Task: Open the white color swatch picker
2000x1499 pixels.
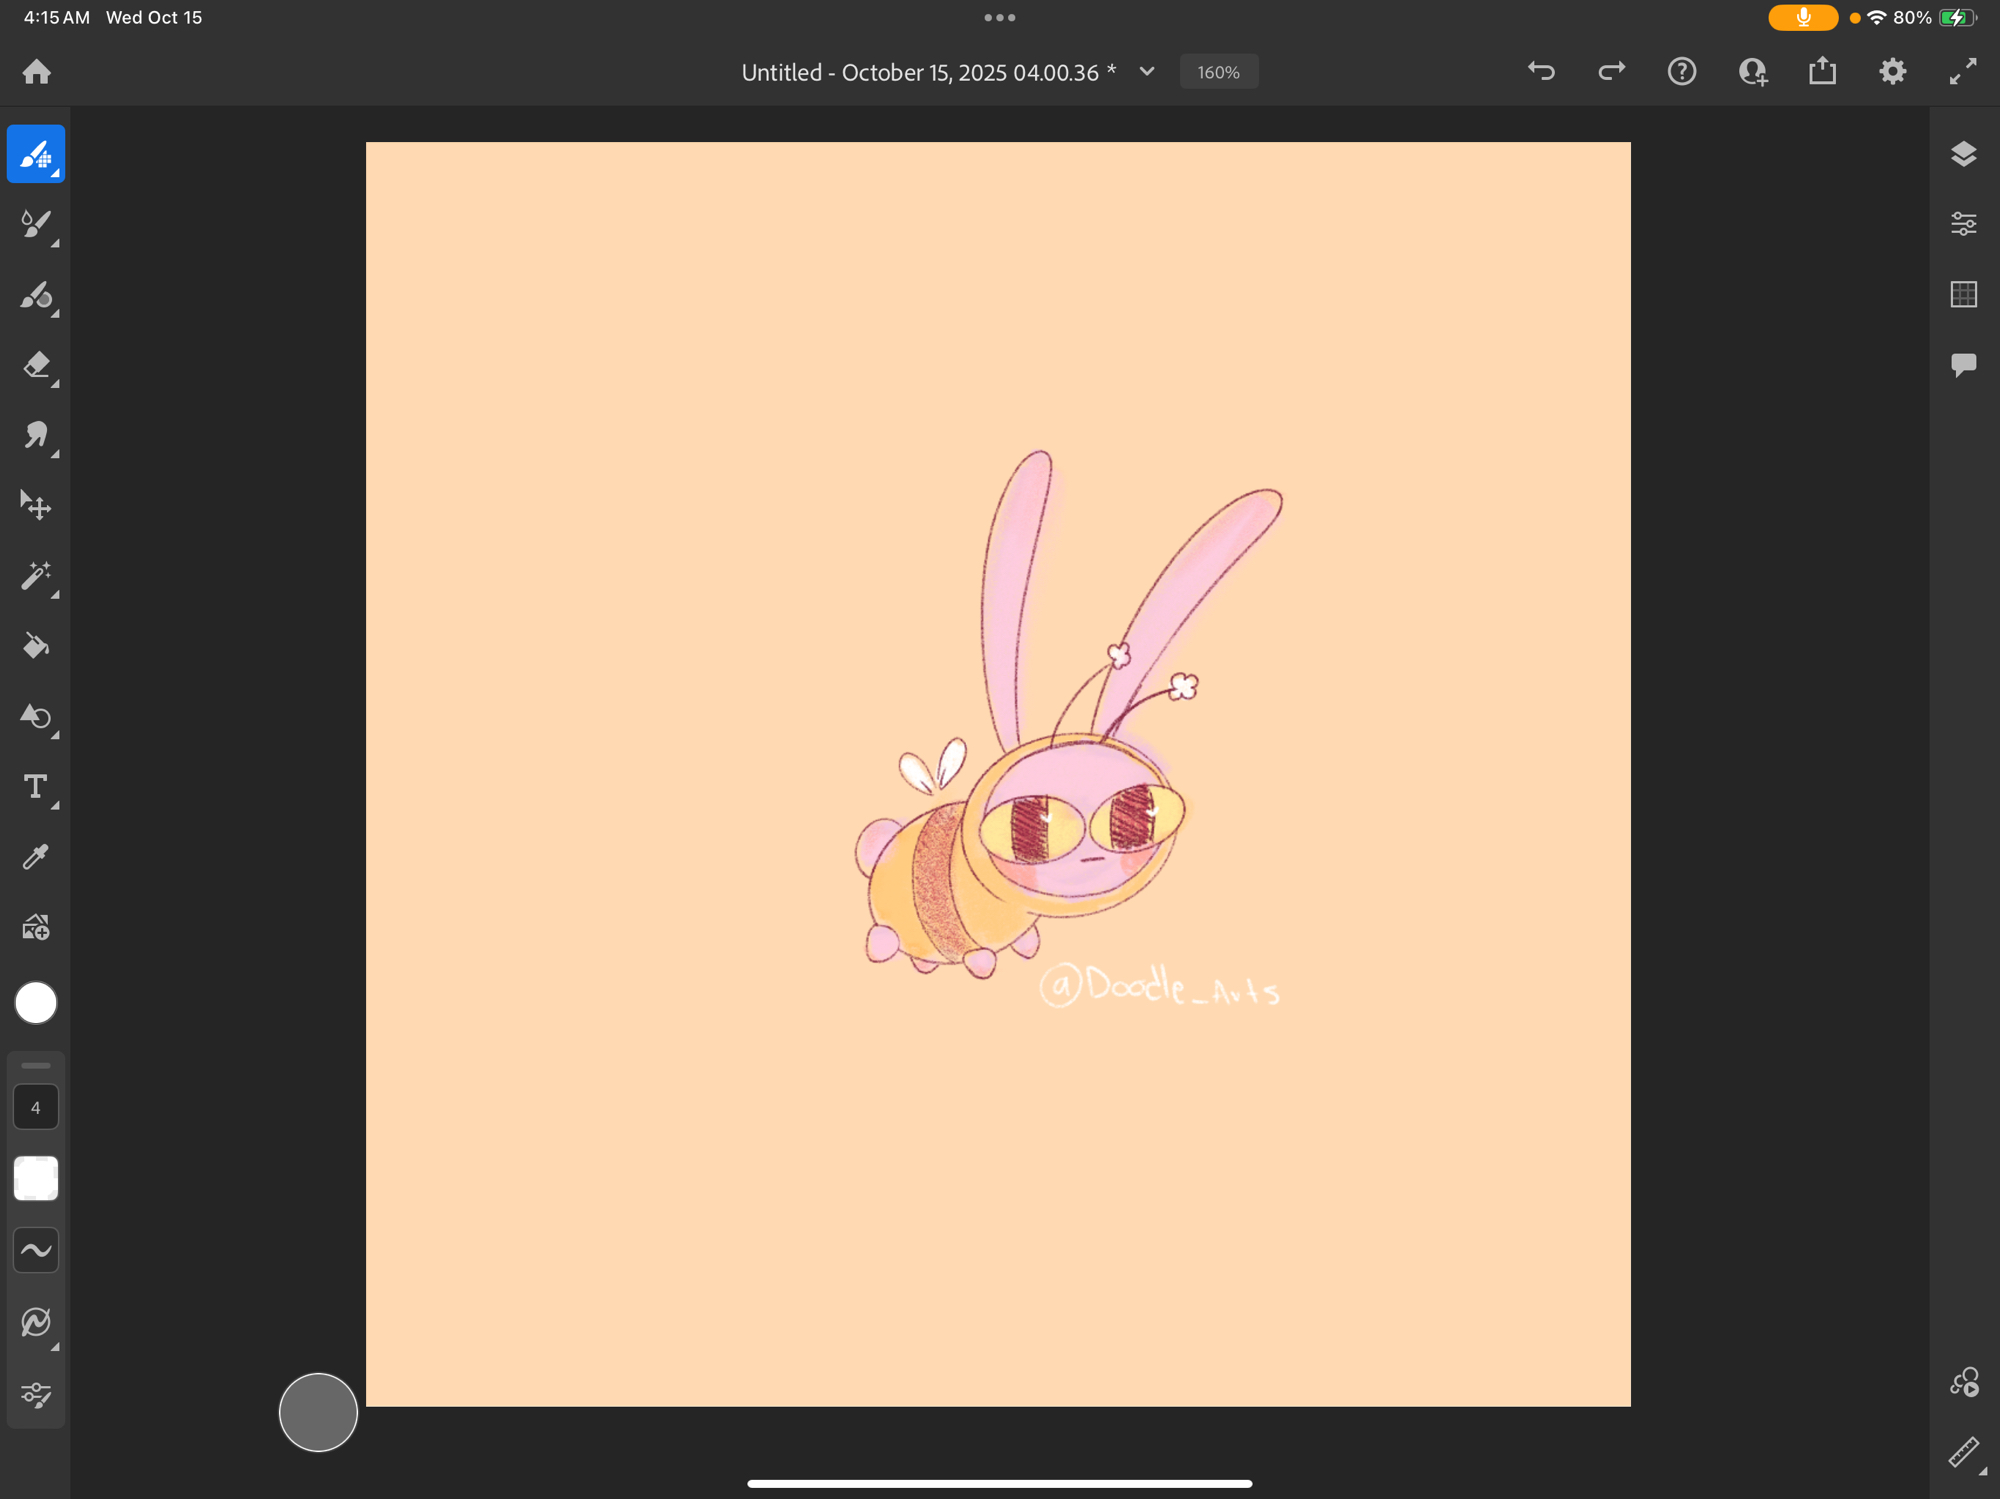Action: coord(36,1003)
